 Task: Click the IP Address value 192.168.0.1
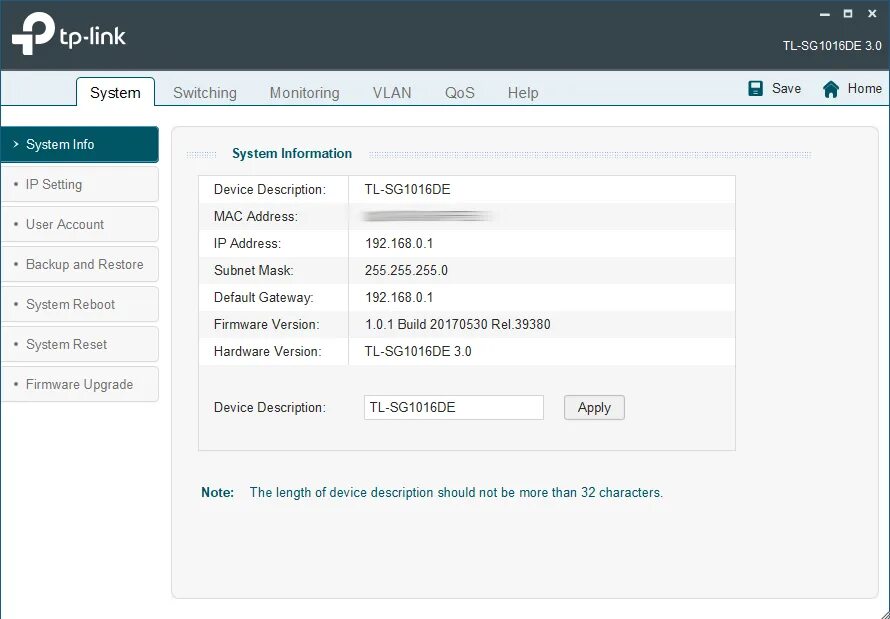coord(399,243)
